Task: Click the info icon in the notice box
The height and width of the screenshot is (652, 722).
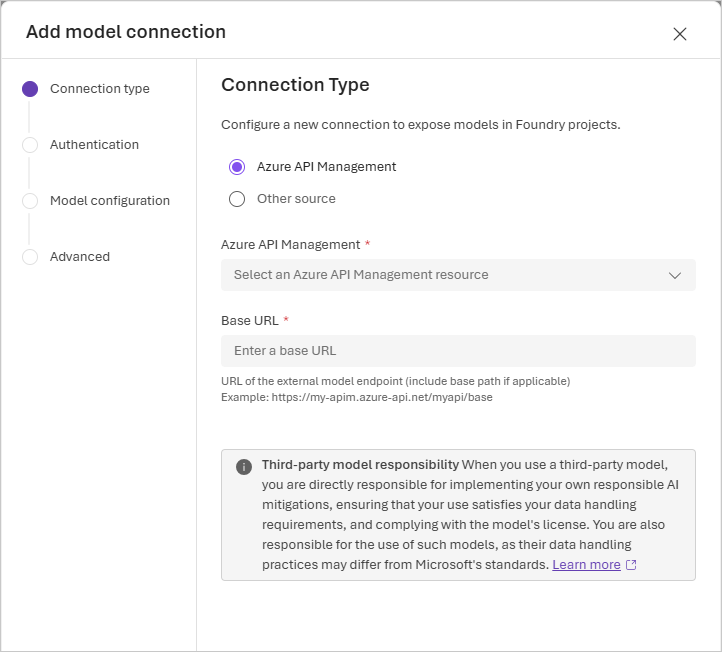Action: [x=244, y=466]
